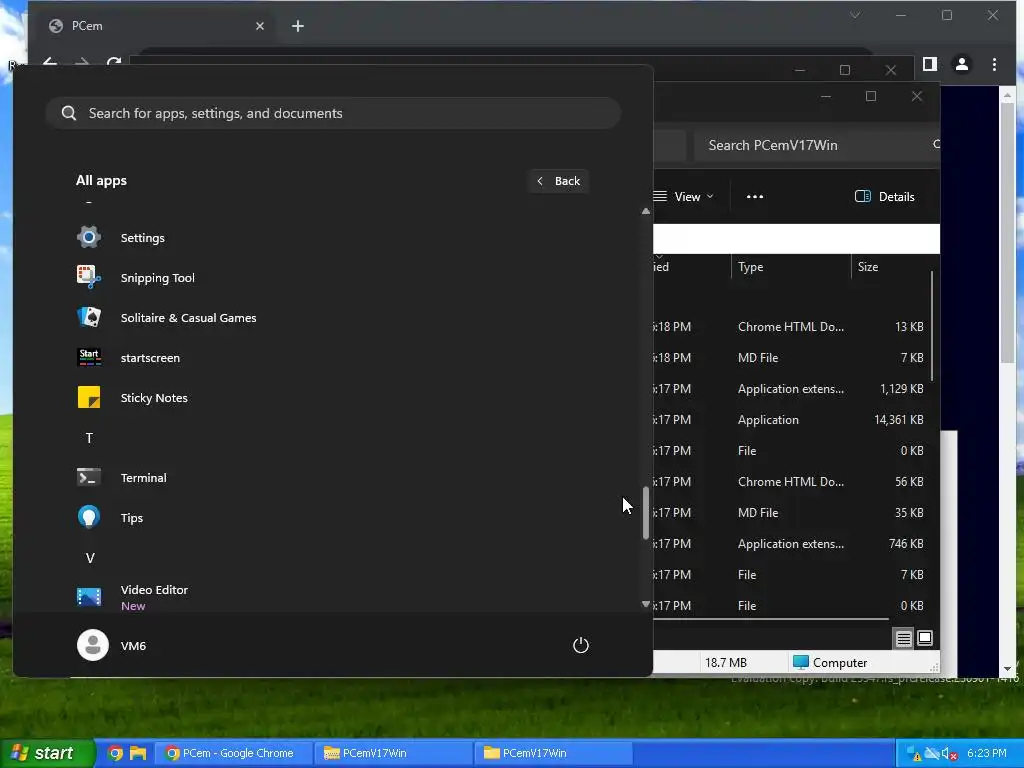The height and width of the screenshot is (768, 1024).
Task: Reload the PCem page in Chrome
Action: 114,63
